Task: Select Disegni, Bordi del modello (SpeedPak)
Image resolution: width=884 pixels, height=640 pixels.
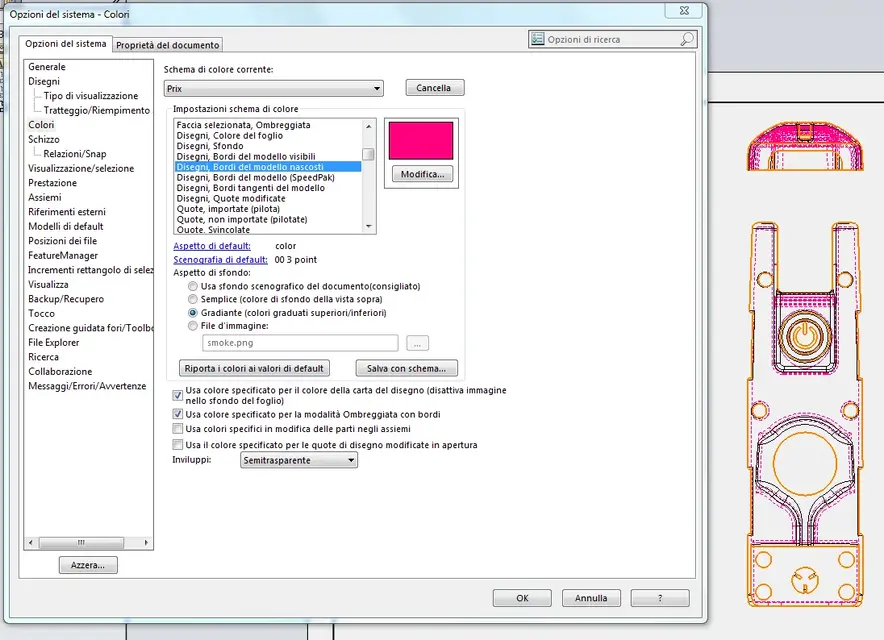Action: coord(255,178)
